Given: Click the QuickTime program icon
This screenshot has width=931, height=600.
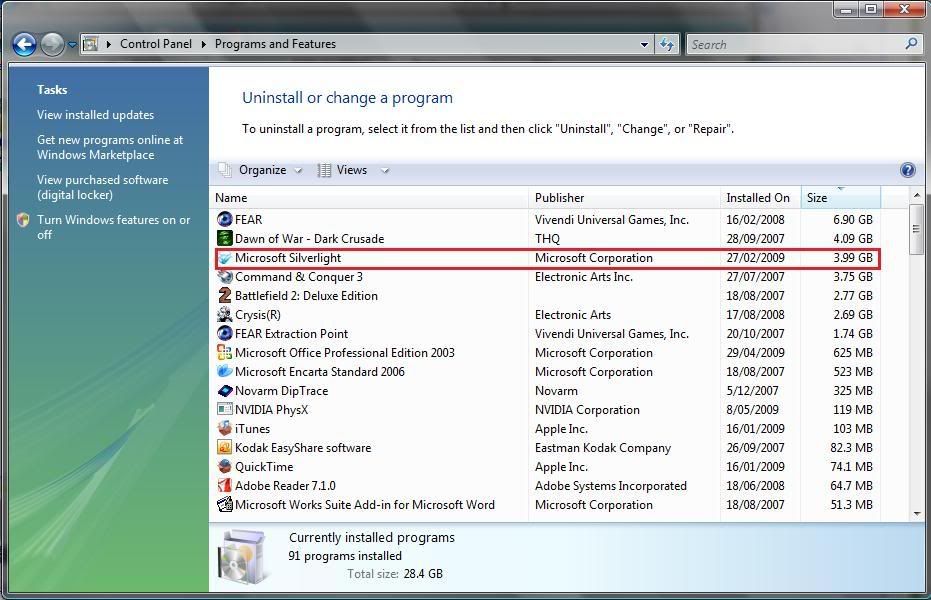Looking at the screenshot, I should pos(224,466).
